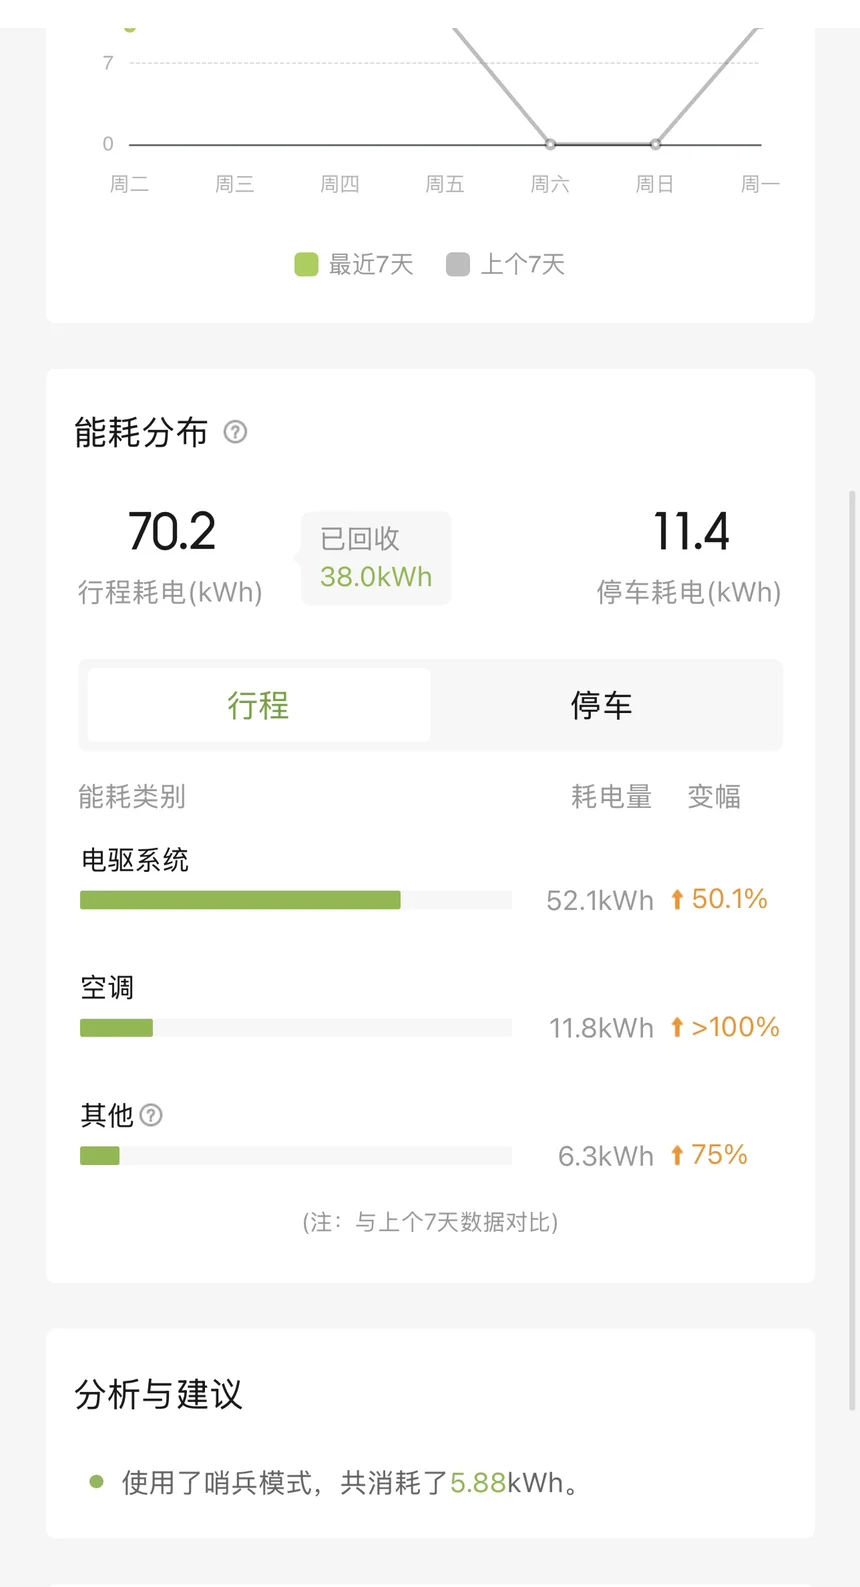Tap the 周六 data point on chart
This screenshot has height=1587, width=860.
coord(551,144)
